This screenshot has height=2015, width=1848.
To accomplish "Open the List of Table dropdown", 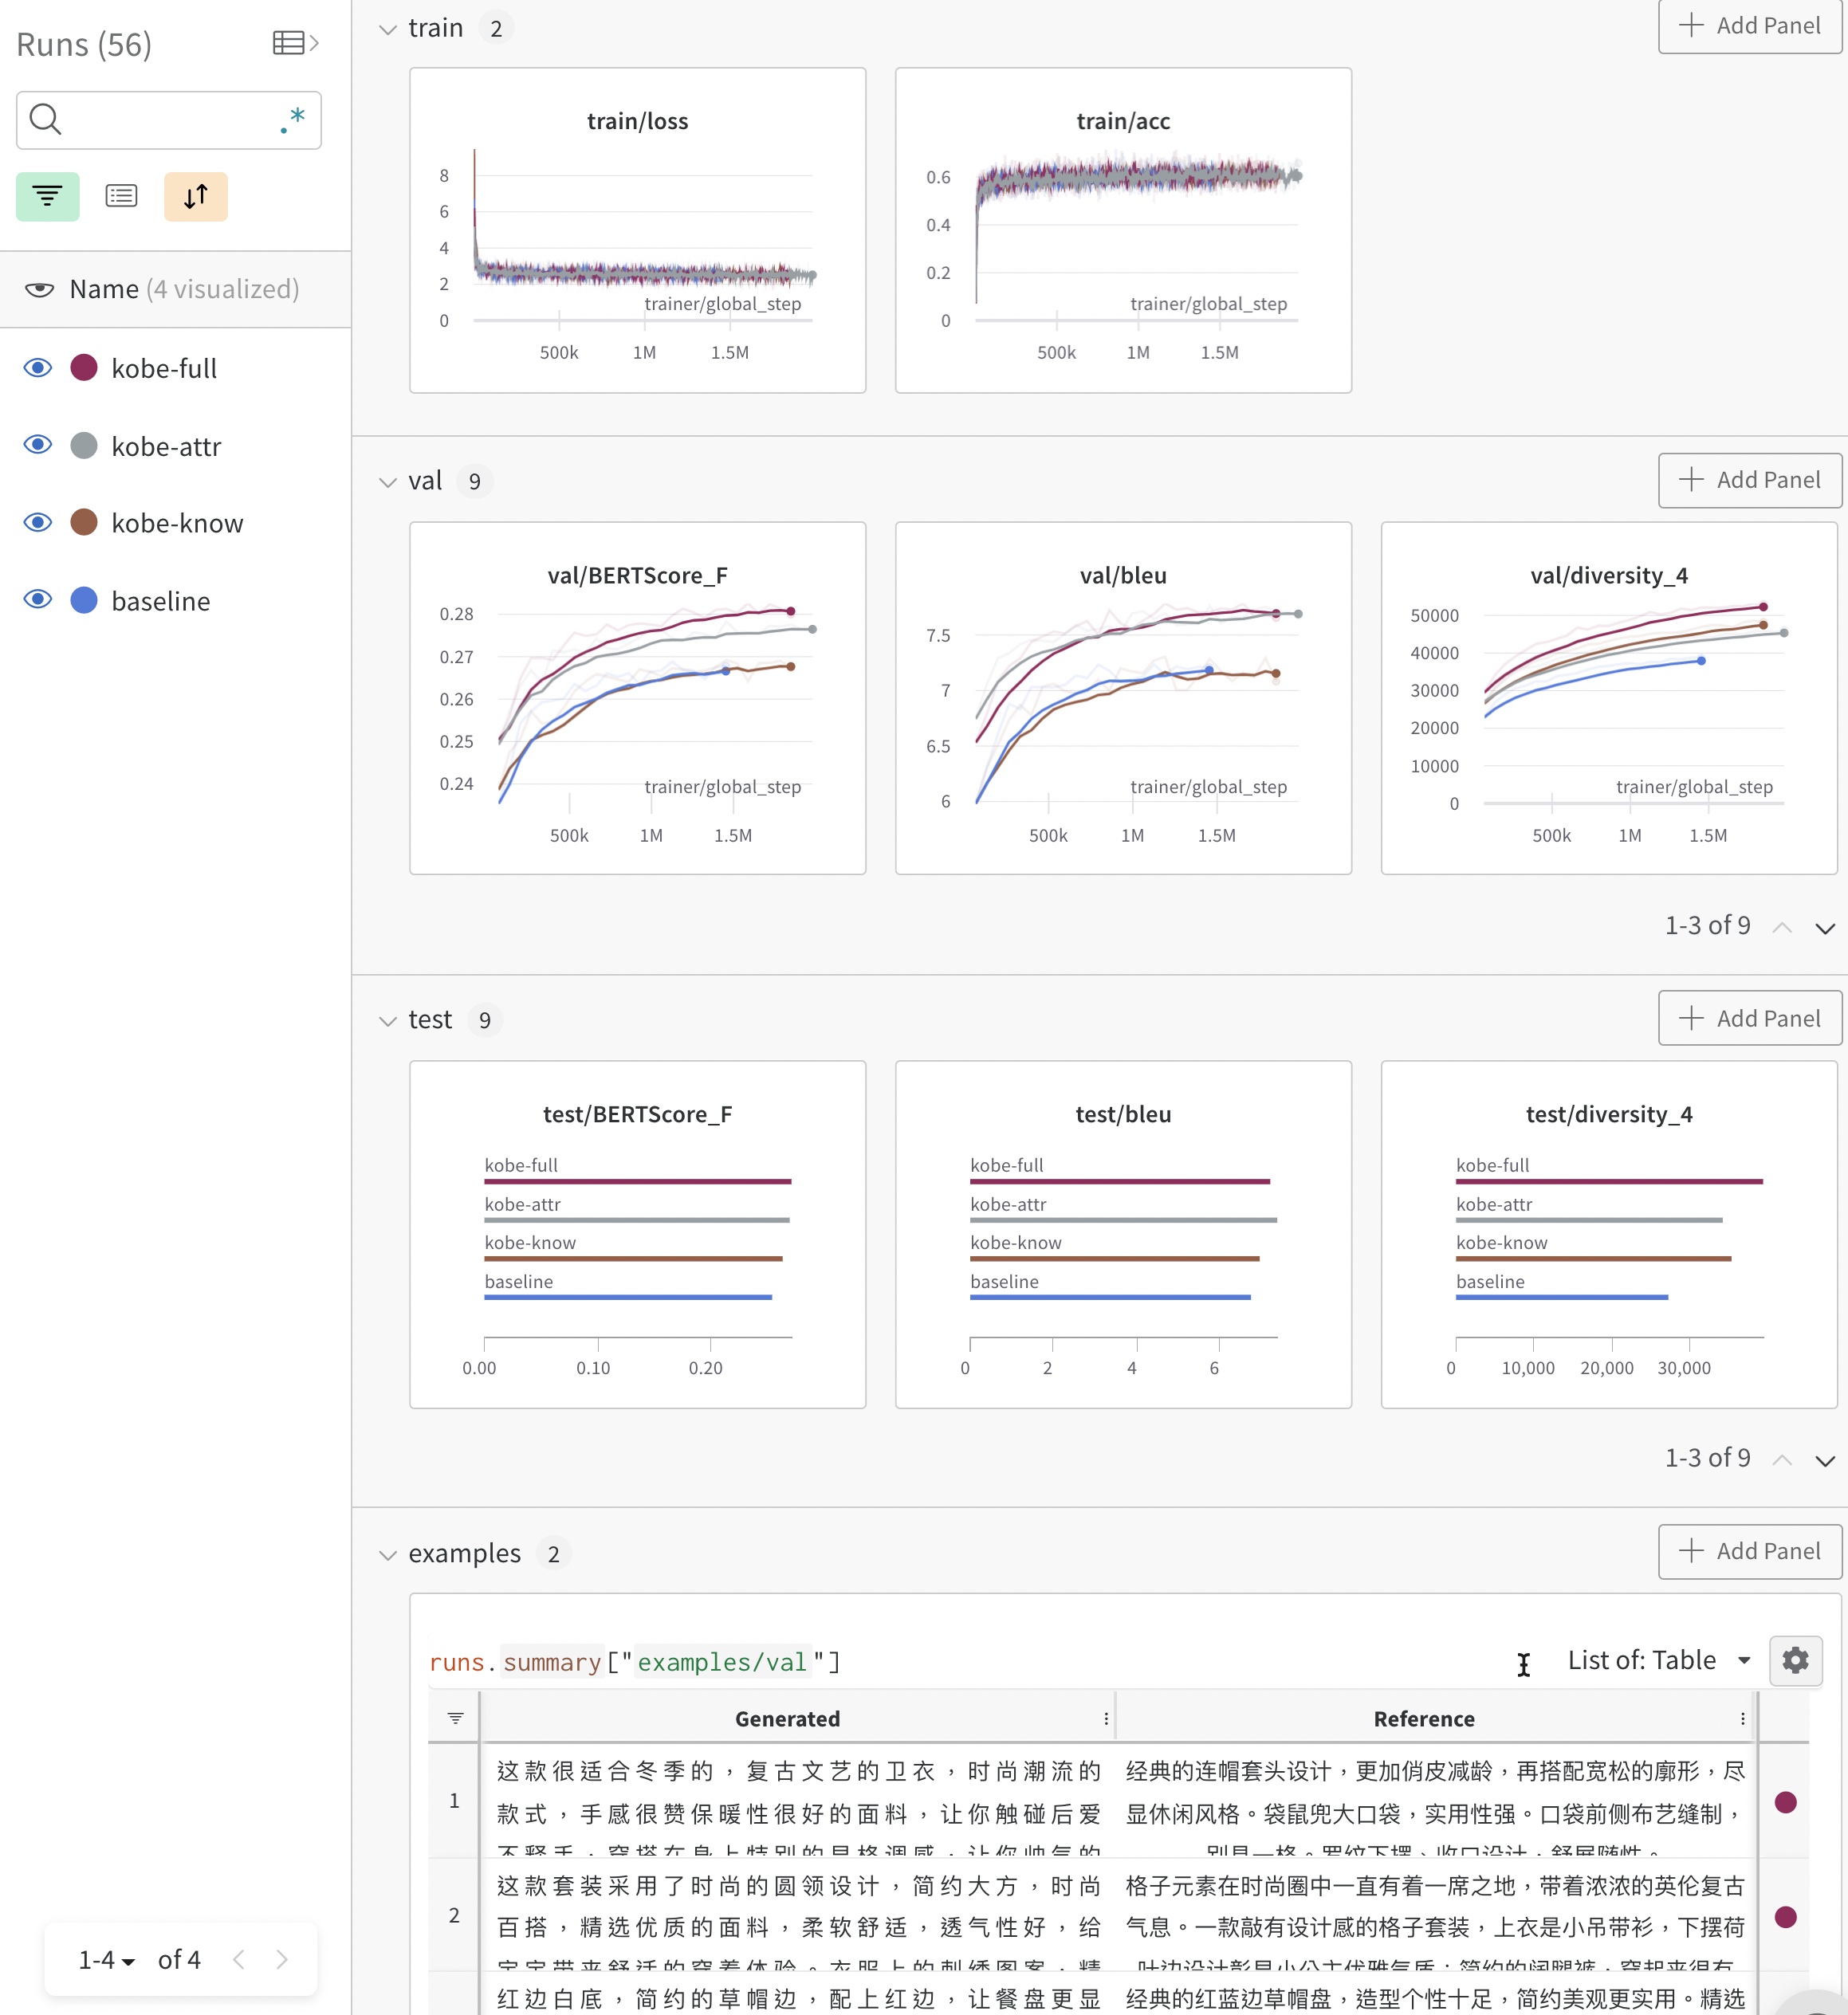I will click(1658, 1661).
